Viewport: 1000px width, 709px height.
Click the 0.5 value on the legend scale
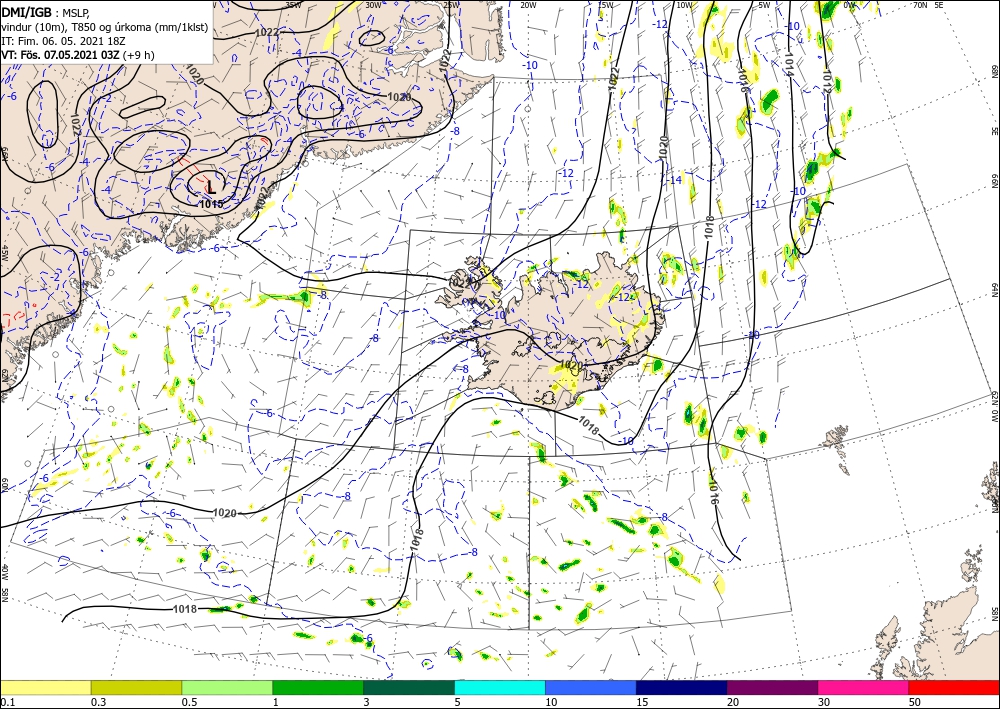pos(189,702)
